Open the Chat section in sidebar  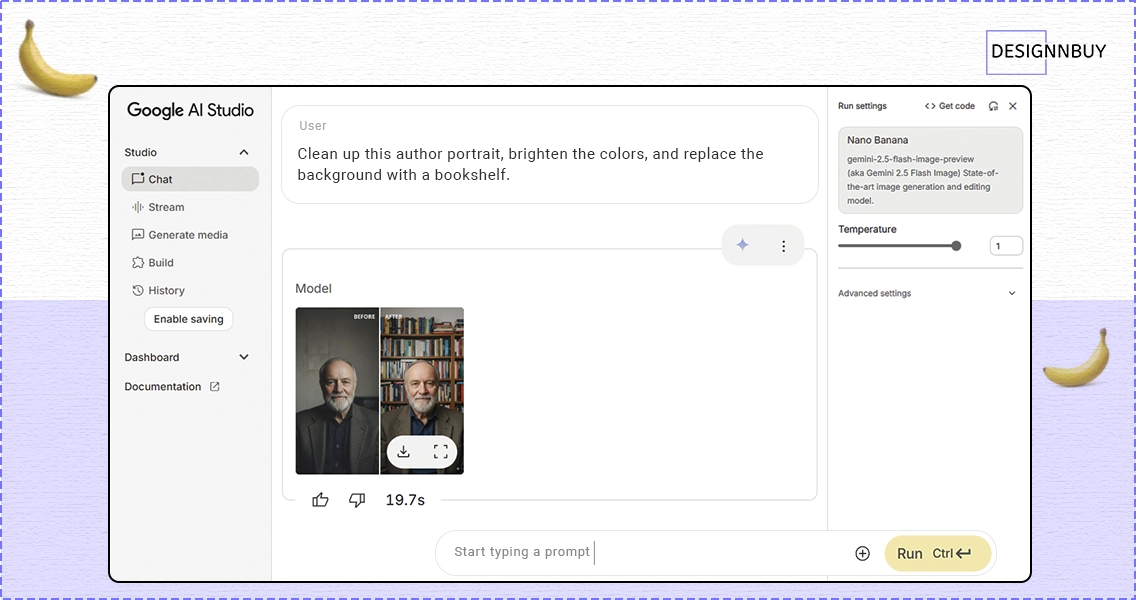click(190, 179)
